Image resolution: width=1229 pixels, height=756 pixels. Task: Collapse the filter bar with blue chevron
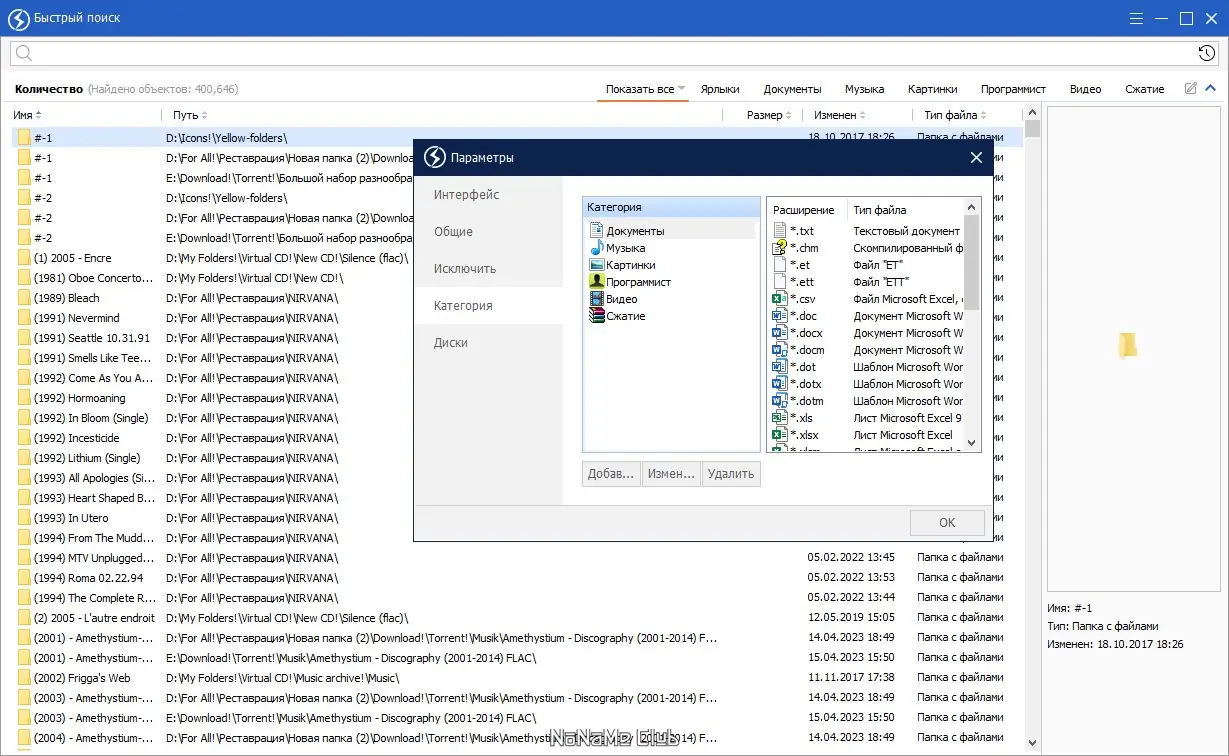coord(1210,88)
